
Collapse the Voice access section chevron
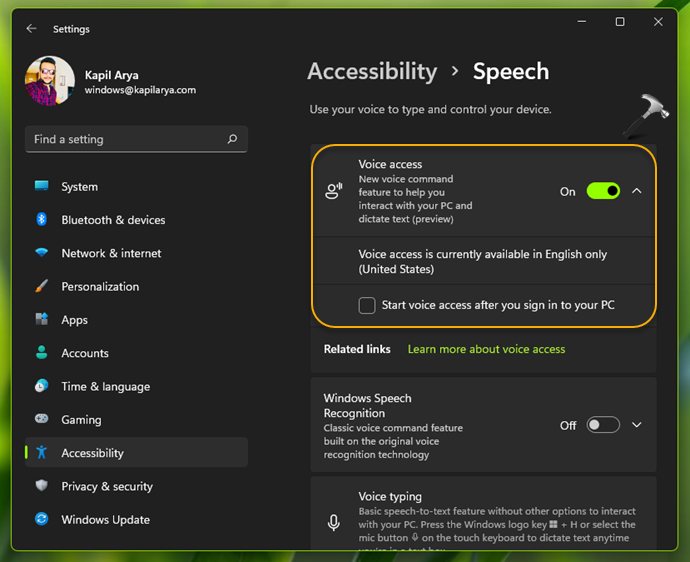[637, 191]
